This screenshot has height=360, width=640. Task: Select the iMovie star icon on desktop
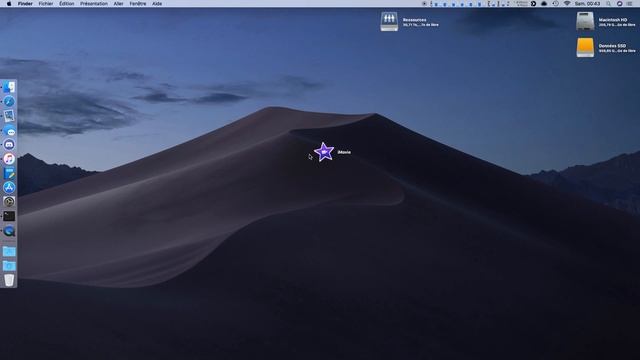(324, 152)
